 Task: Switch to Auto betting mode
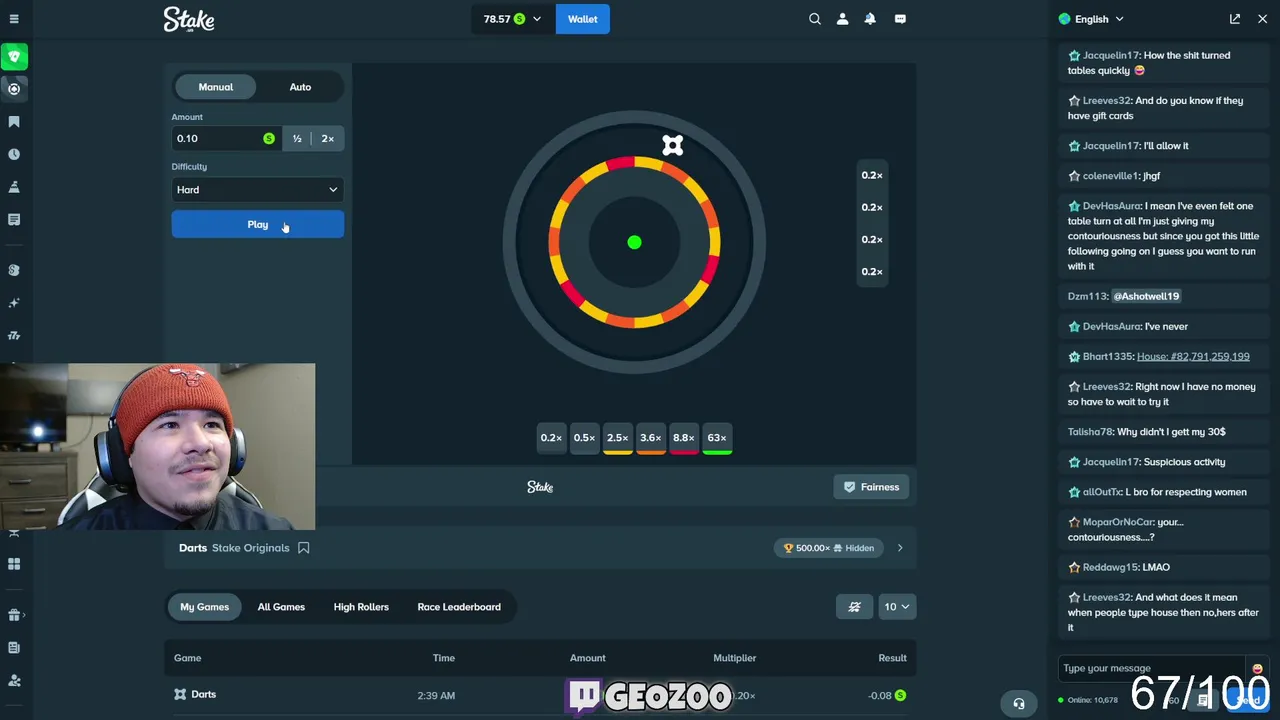click(x=300, y=87)
